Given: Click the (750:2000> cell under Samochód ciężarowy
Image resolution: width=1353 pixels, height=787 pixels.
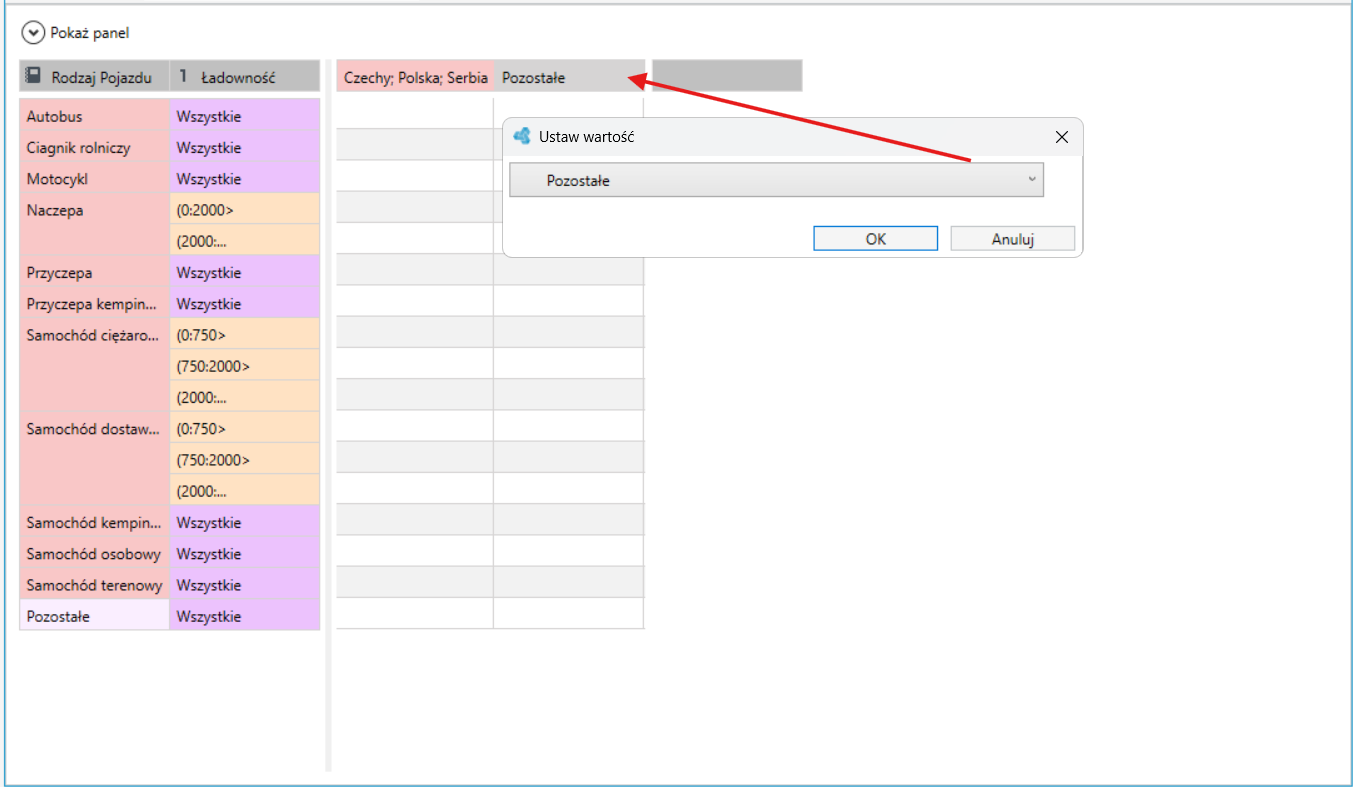Looking at the screenshot, I should [x=244, y=366].
